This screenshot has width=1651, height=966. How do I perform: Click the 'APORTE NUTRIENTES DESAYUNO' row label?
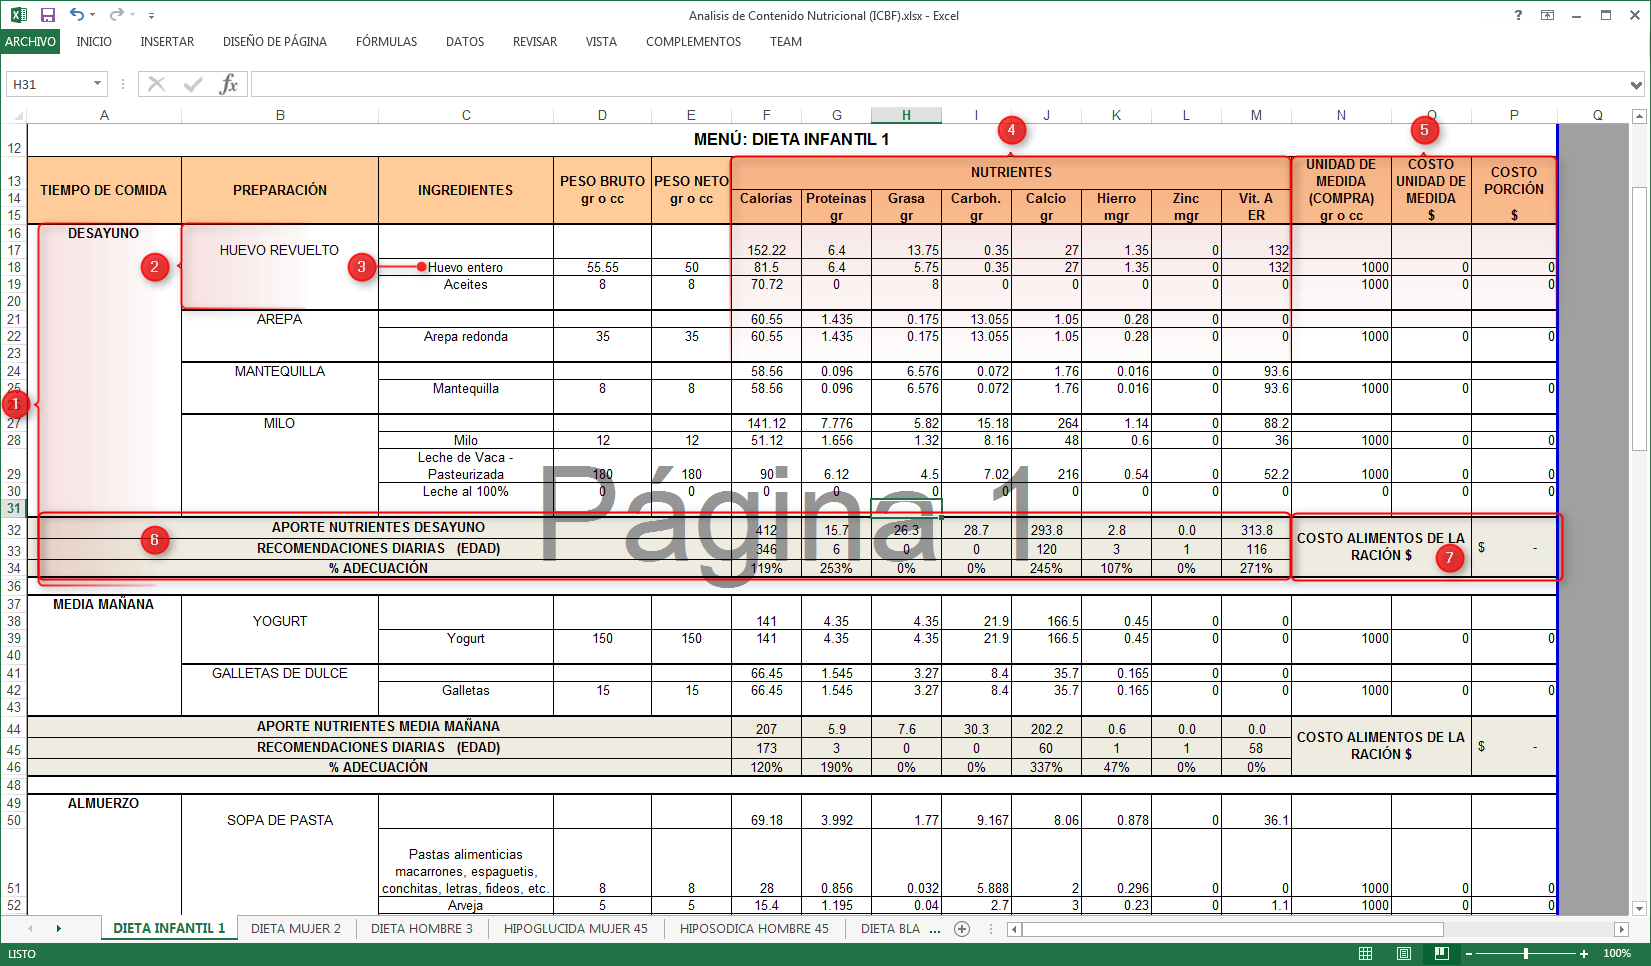pyautogui.click(x=378, y=527)
